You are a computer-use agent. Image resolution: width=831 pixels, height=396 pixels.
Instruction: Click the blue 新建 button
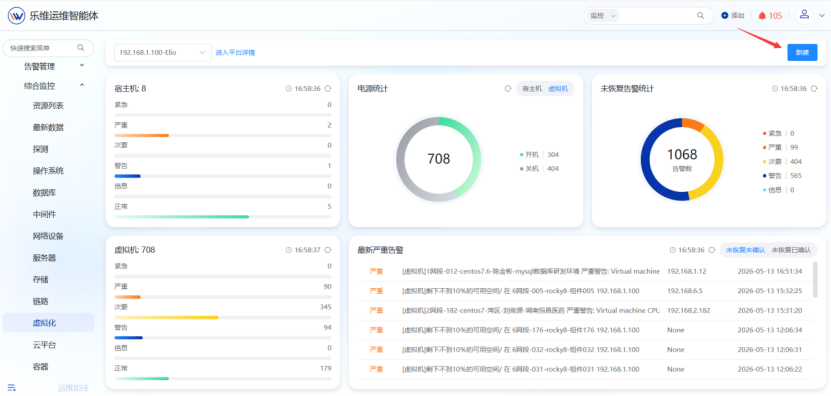coord(802,52)
